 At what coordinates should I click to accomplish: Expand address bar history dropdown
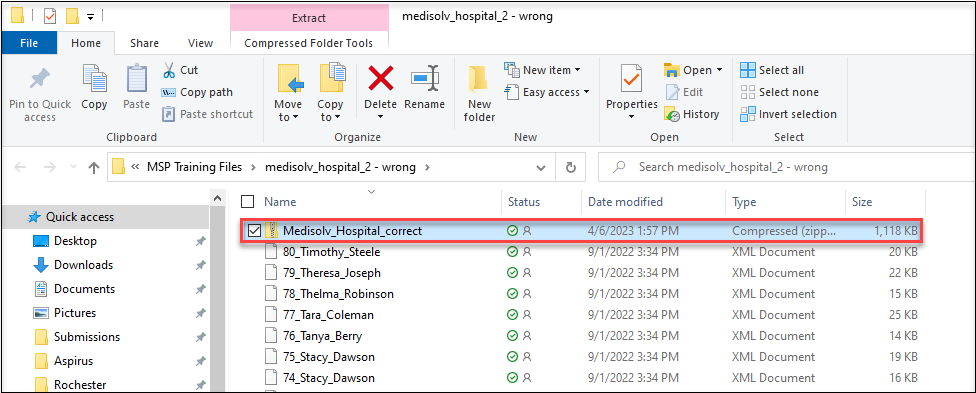542,168
